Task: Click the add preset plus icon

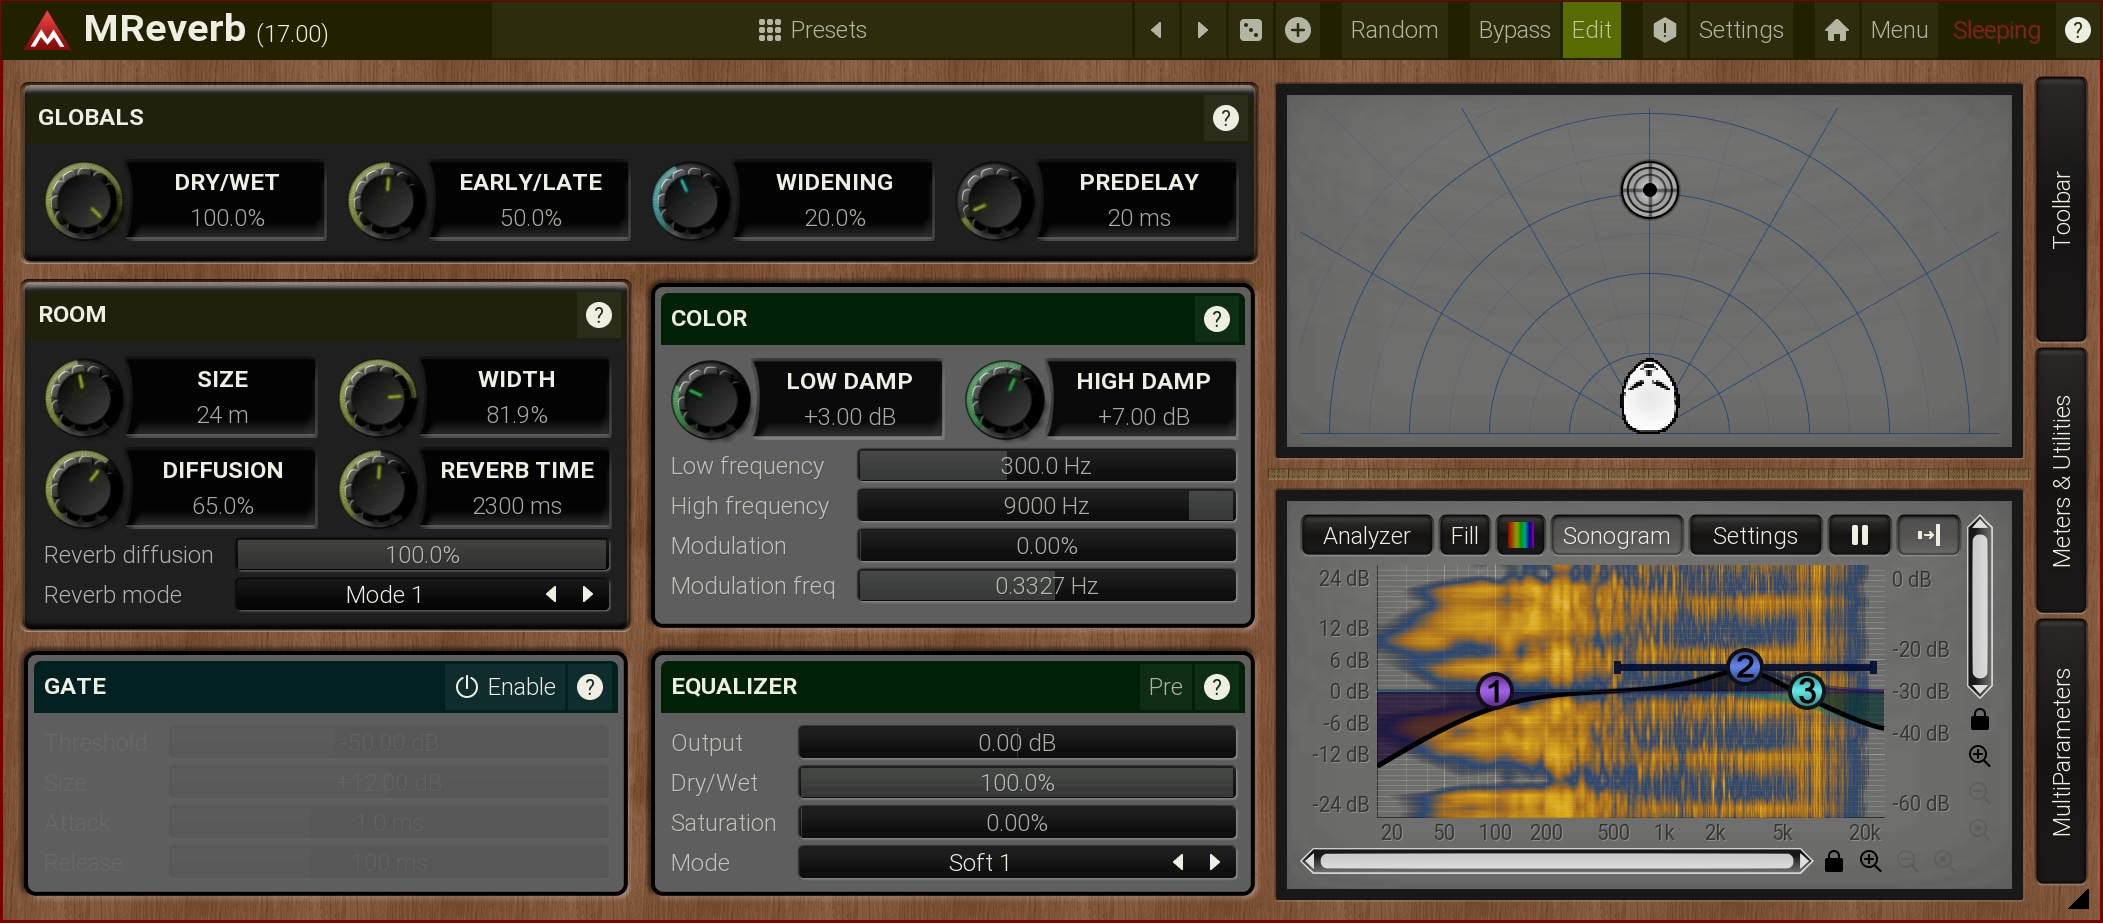Action: pos(1298,30)
